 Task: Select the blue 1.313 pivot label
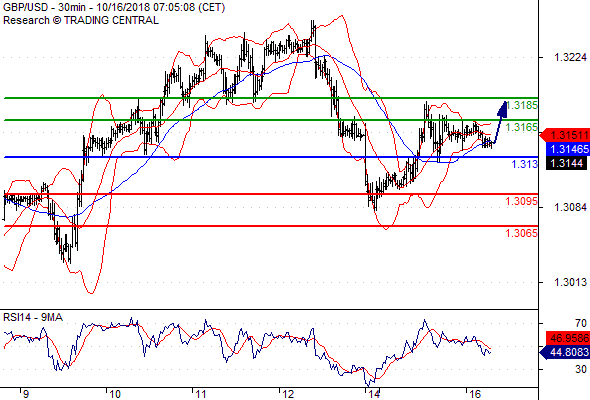[525, 164]
